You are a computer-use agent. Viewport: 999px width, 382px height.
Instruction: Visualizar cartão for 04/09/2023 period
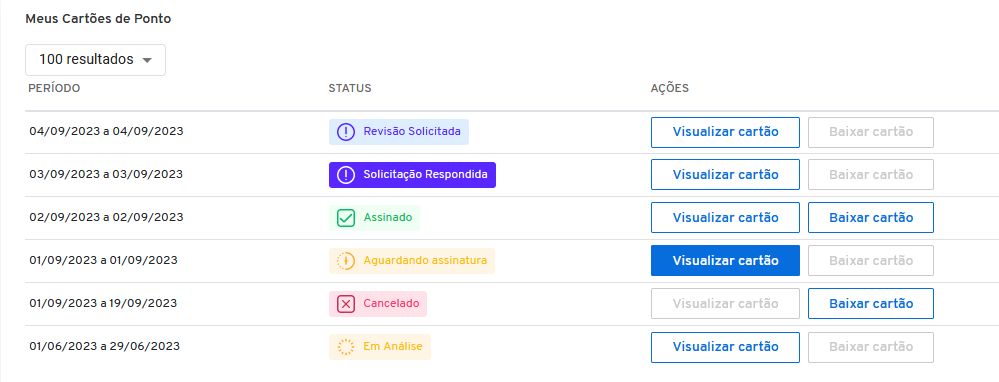725,132
